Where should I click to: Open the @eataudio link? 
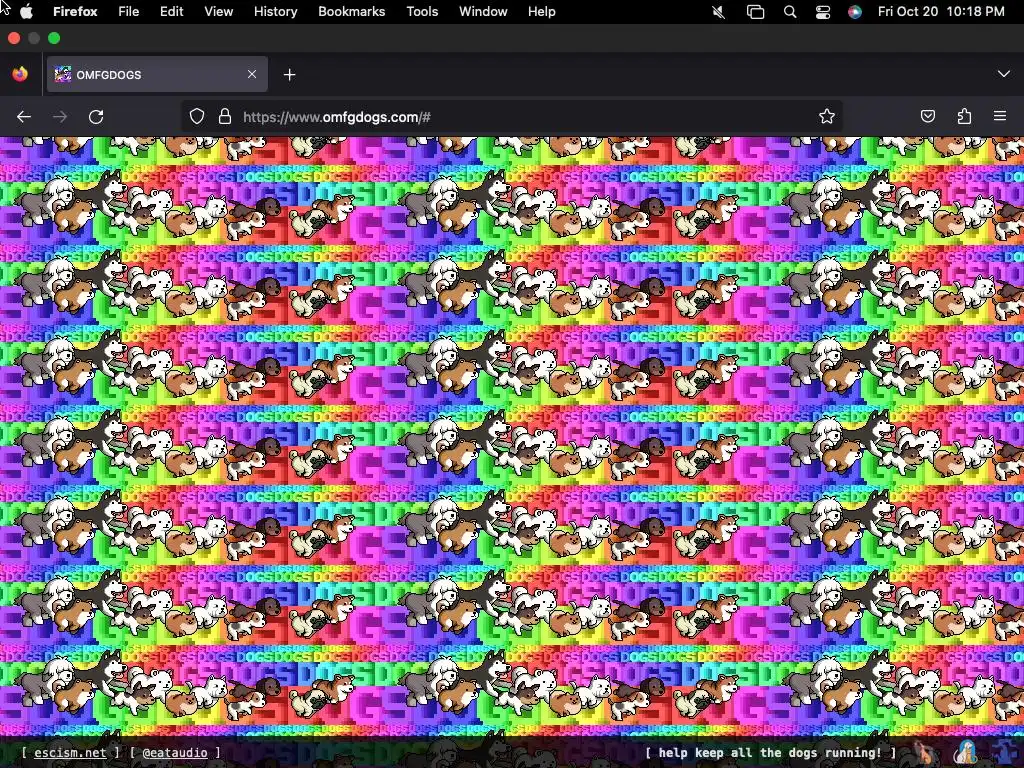(175, 752)
